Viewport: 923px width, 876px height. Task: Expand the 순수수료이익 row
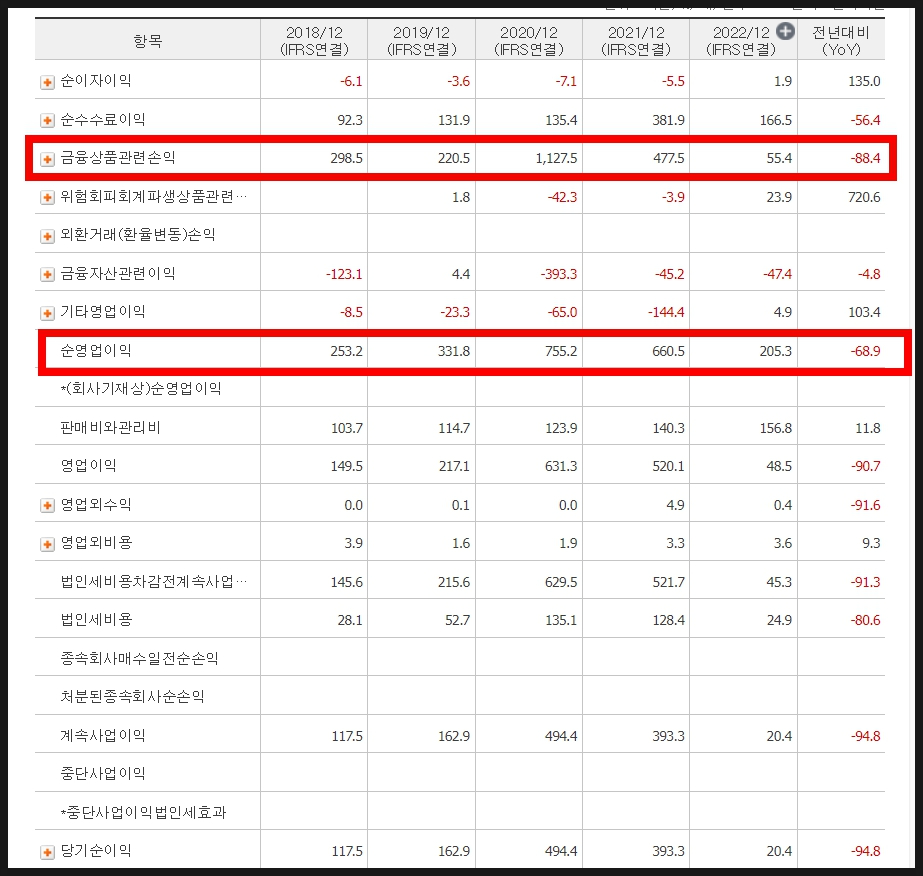click(x=47, y=121)
